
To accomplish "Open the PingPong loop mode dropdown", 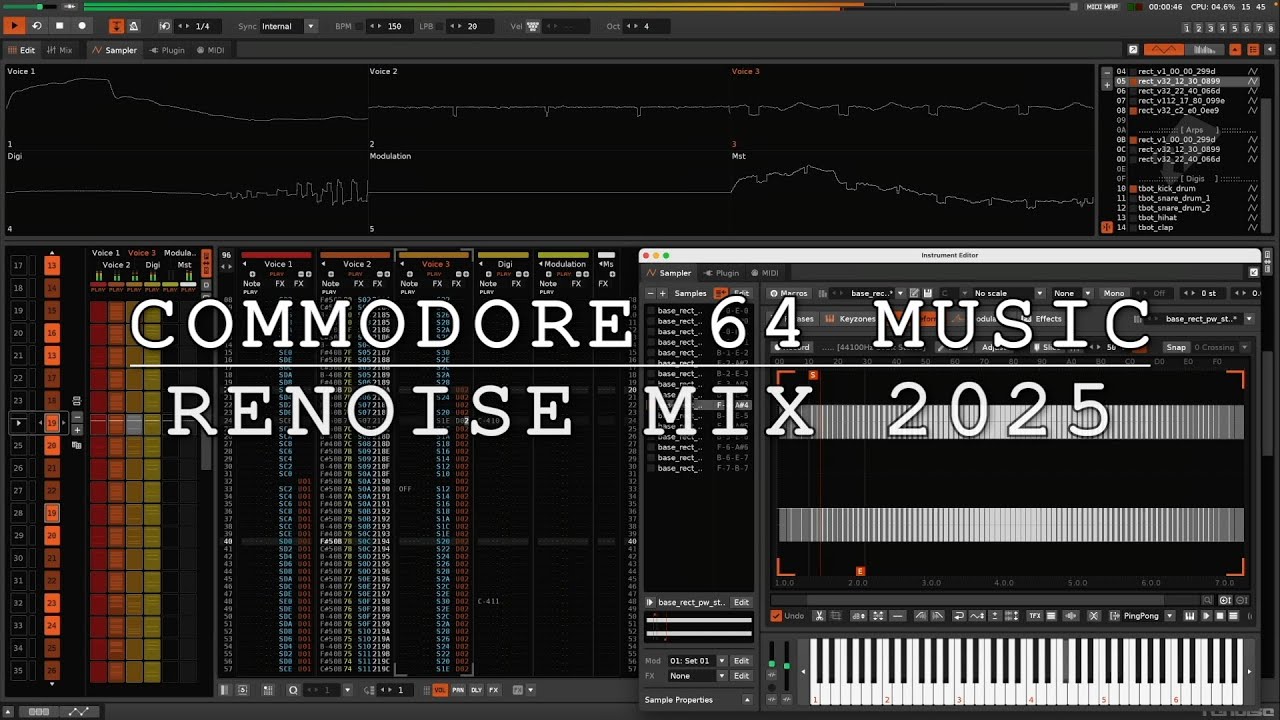I will [x=1144, y=616].
